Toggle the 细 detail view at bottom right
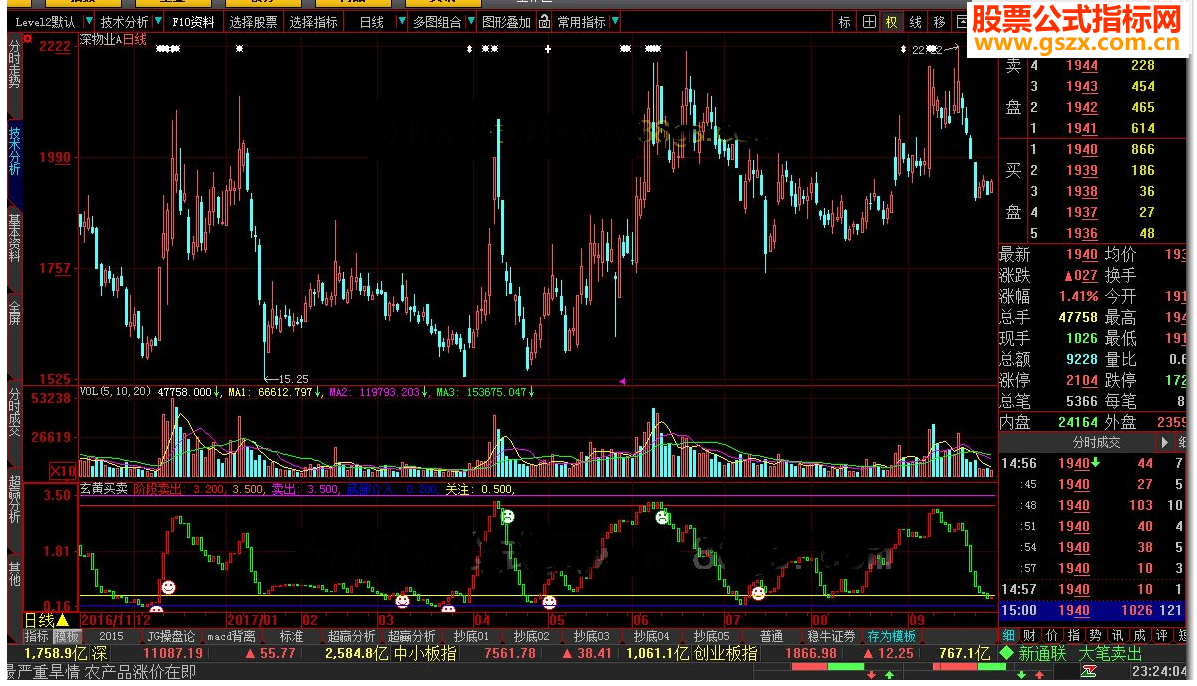Viewport: 1197px width, 686px height. tap(1008, 635)
